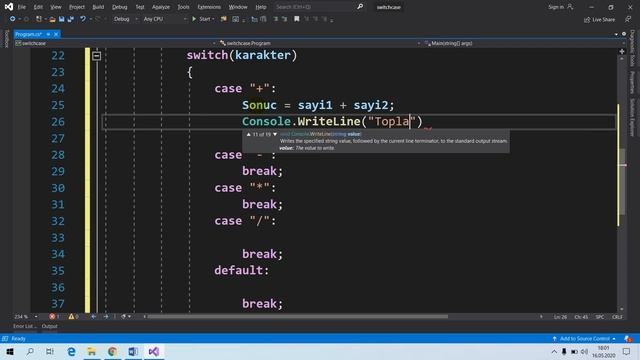The height and width of the screenshot is (360, 640).
Task: Open the switchcase.Program type dropdown
Action: click(x=320, y=43)
